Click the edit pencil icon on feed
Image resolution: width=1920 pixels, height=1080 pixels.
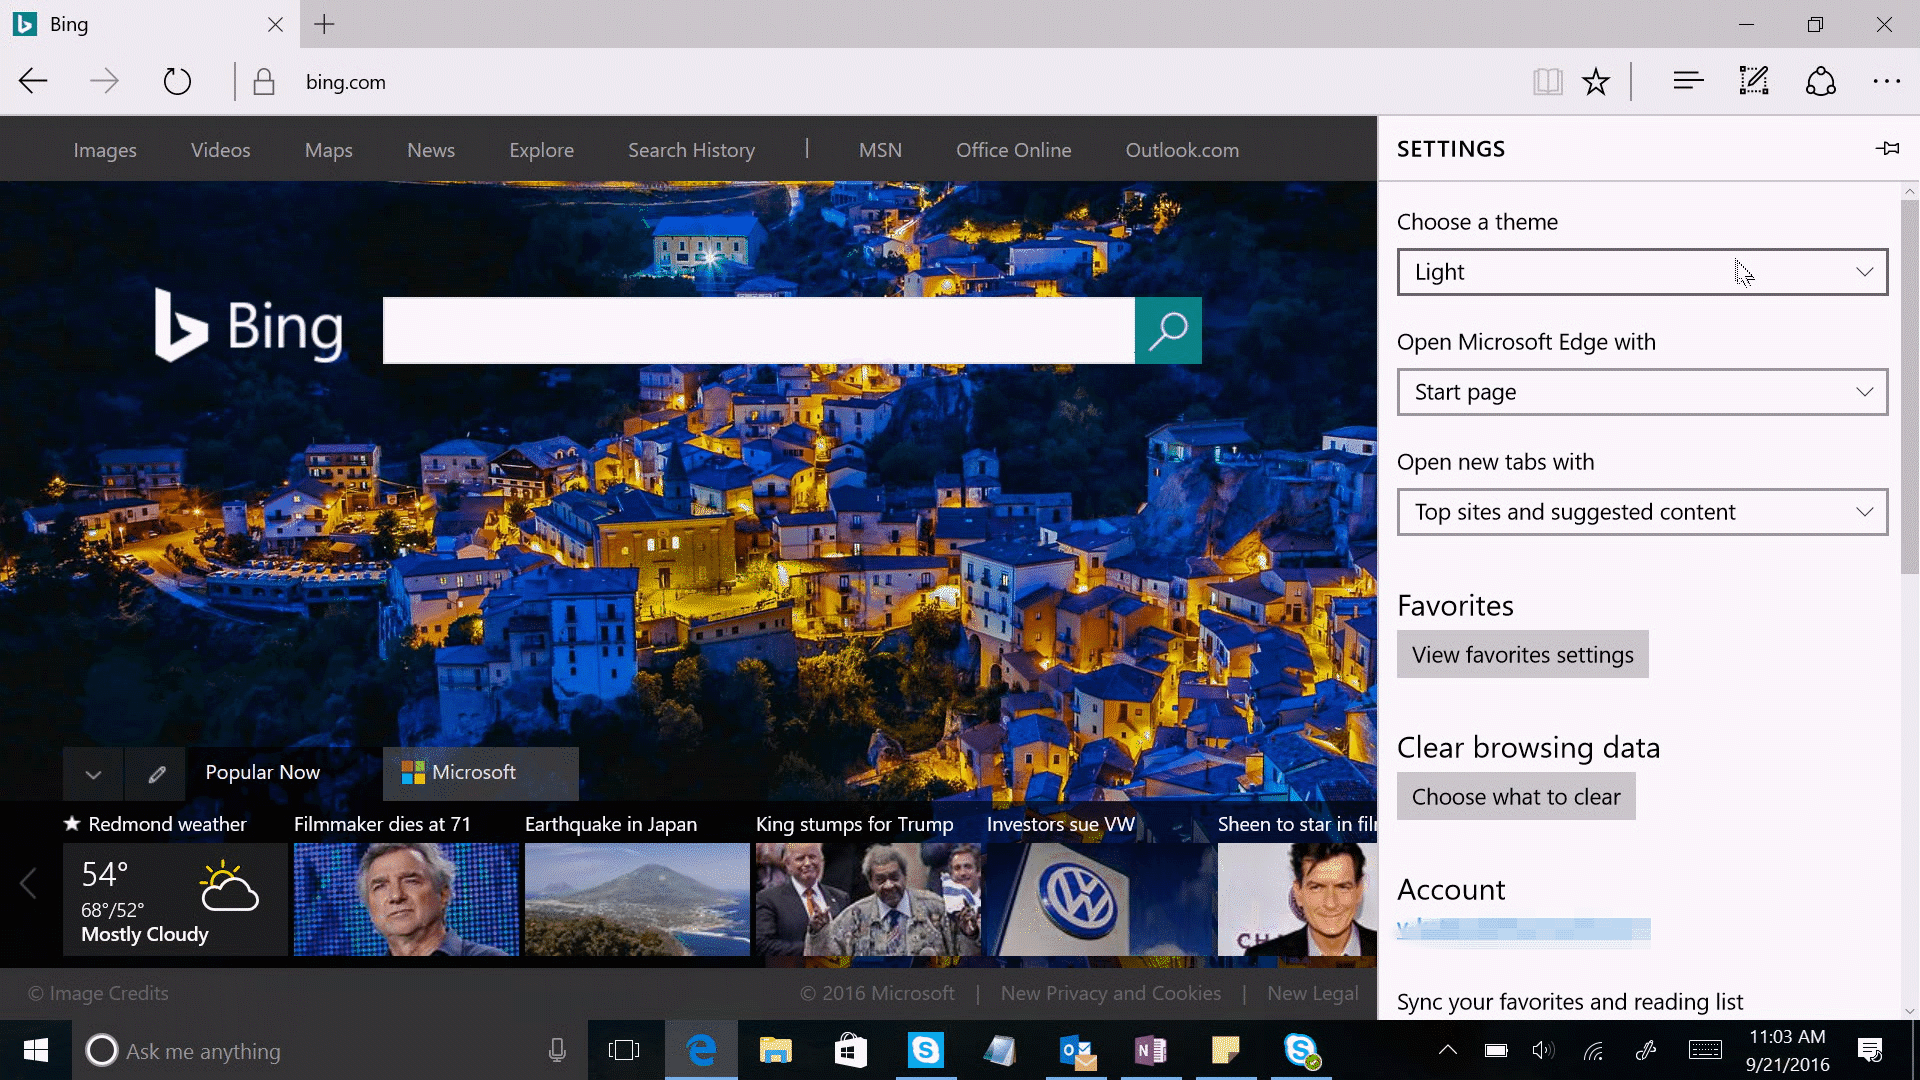(x=156, y=771)
